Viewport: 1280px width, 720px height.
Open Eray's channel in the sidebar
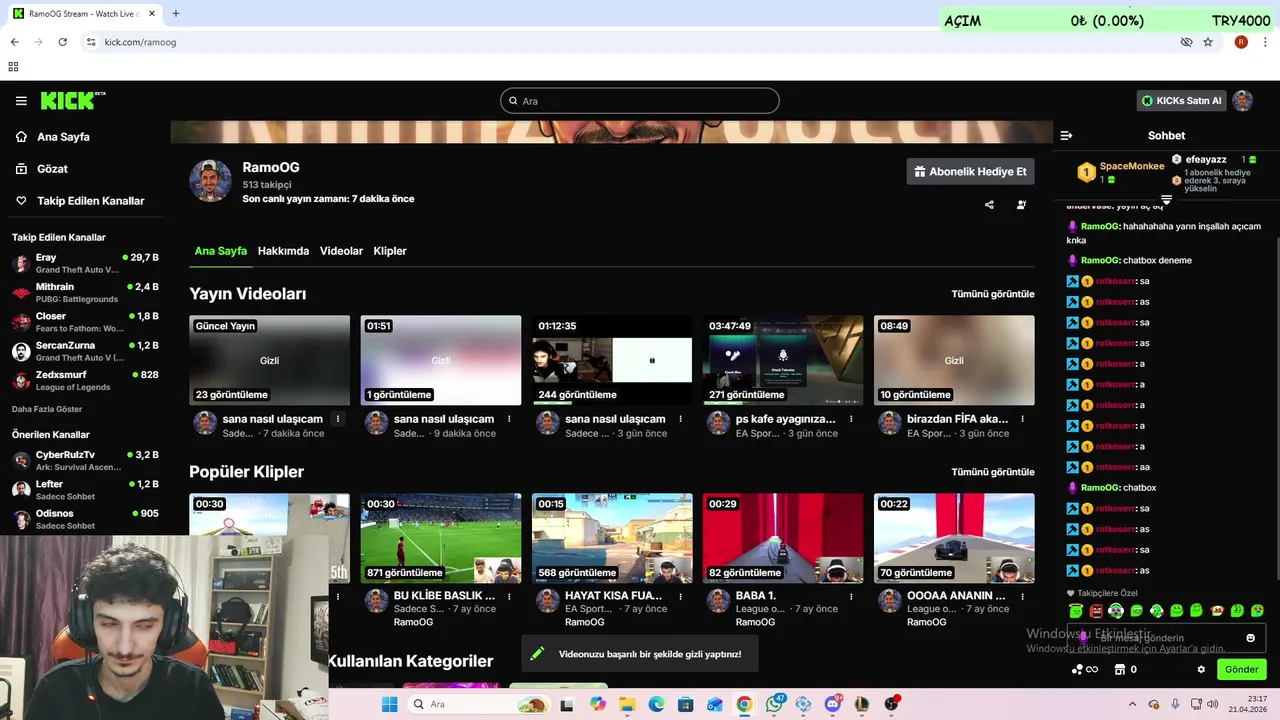(85, 264)
